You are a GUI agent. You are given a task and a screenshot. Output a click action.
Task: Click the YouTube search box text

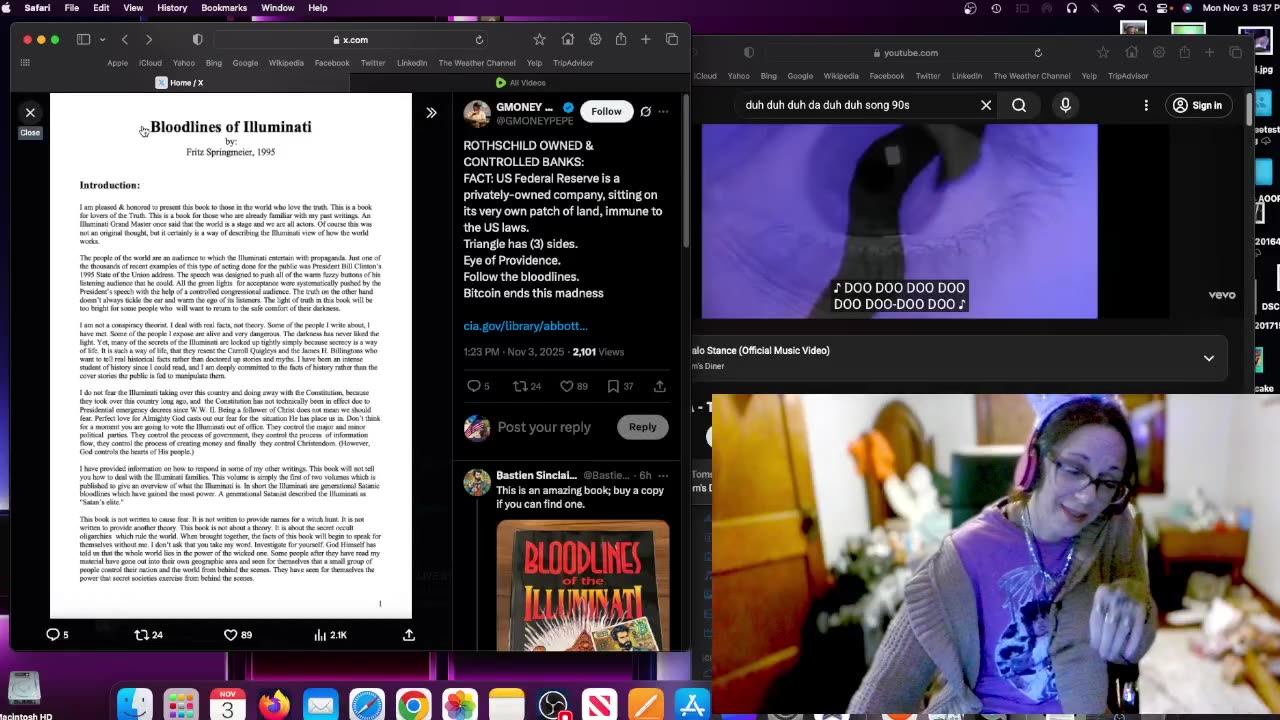[x=827, y=105]
